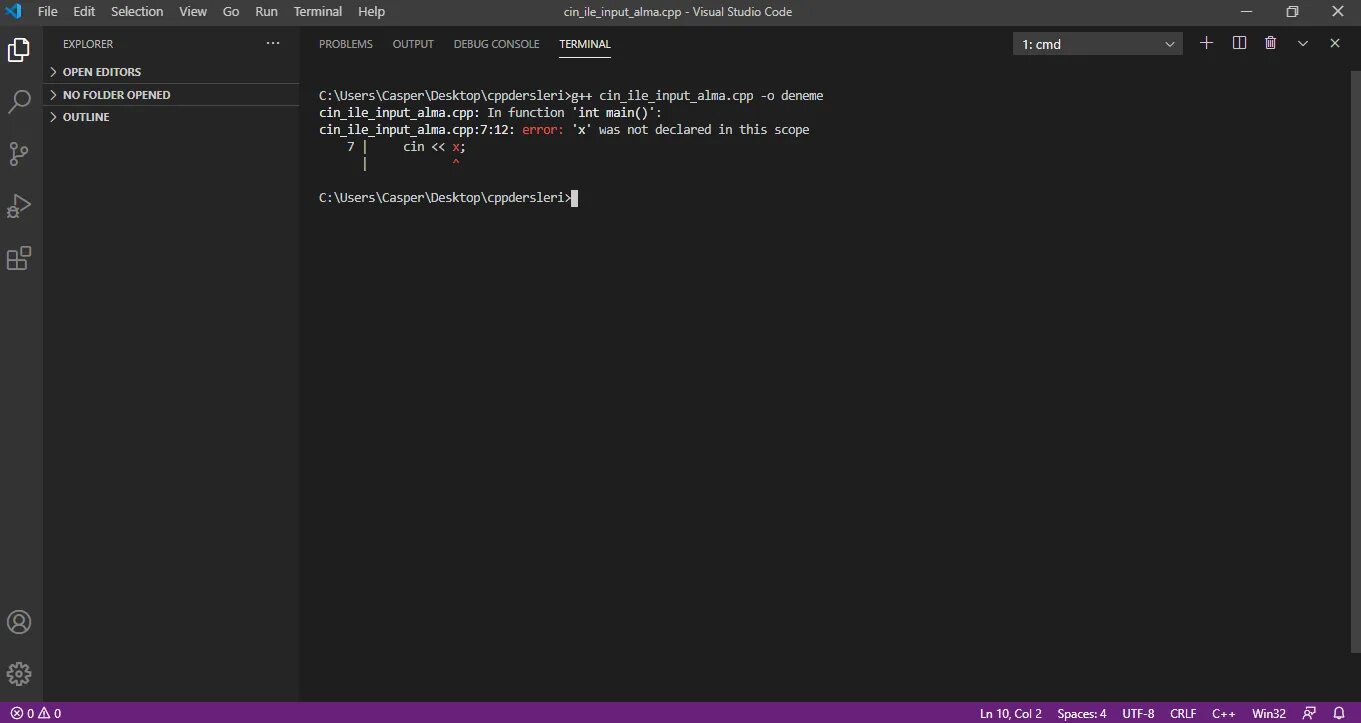Open notifications bell in status bar

(x=1339, y=713)
